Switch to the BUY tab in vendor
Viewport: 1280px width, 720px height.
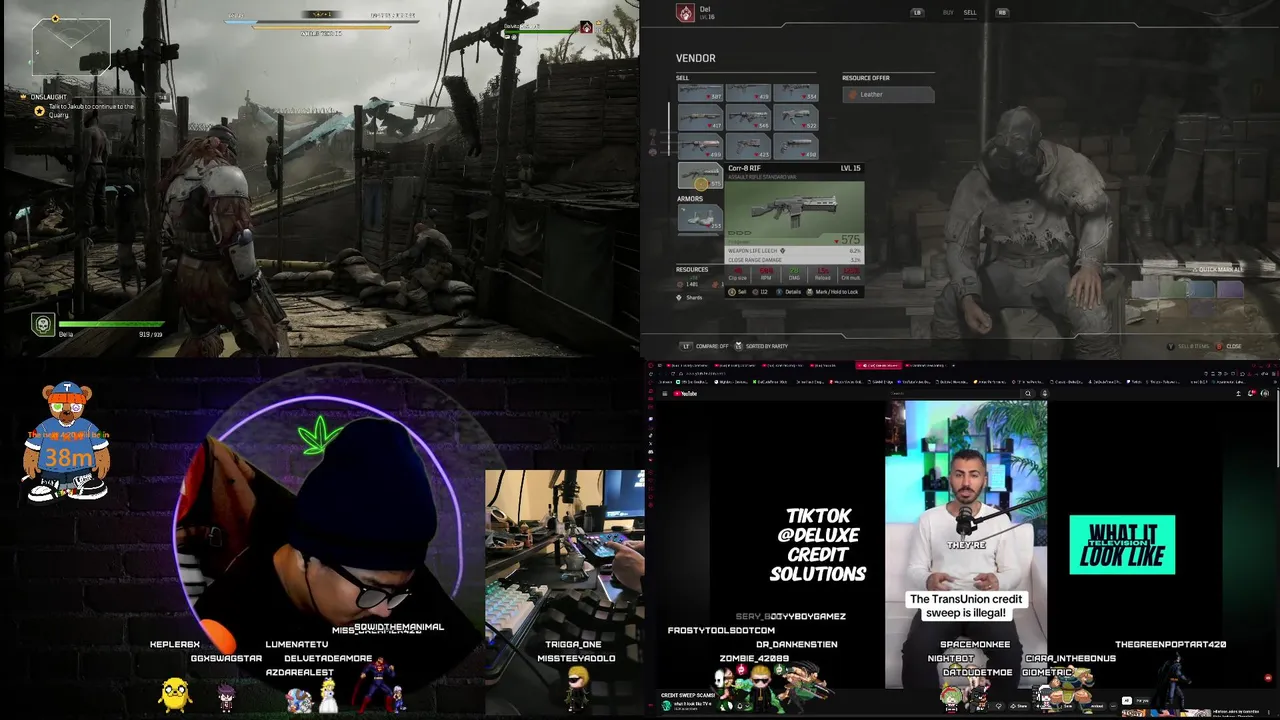pyautogui.click(x=948, y=12)
